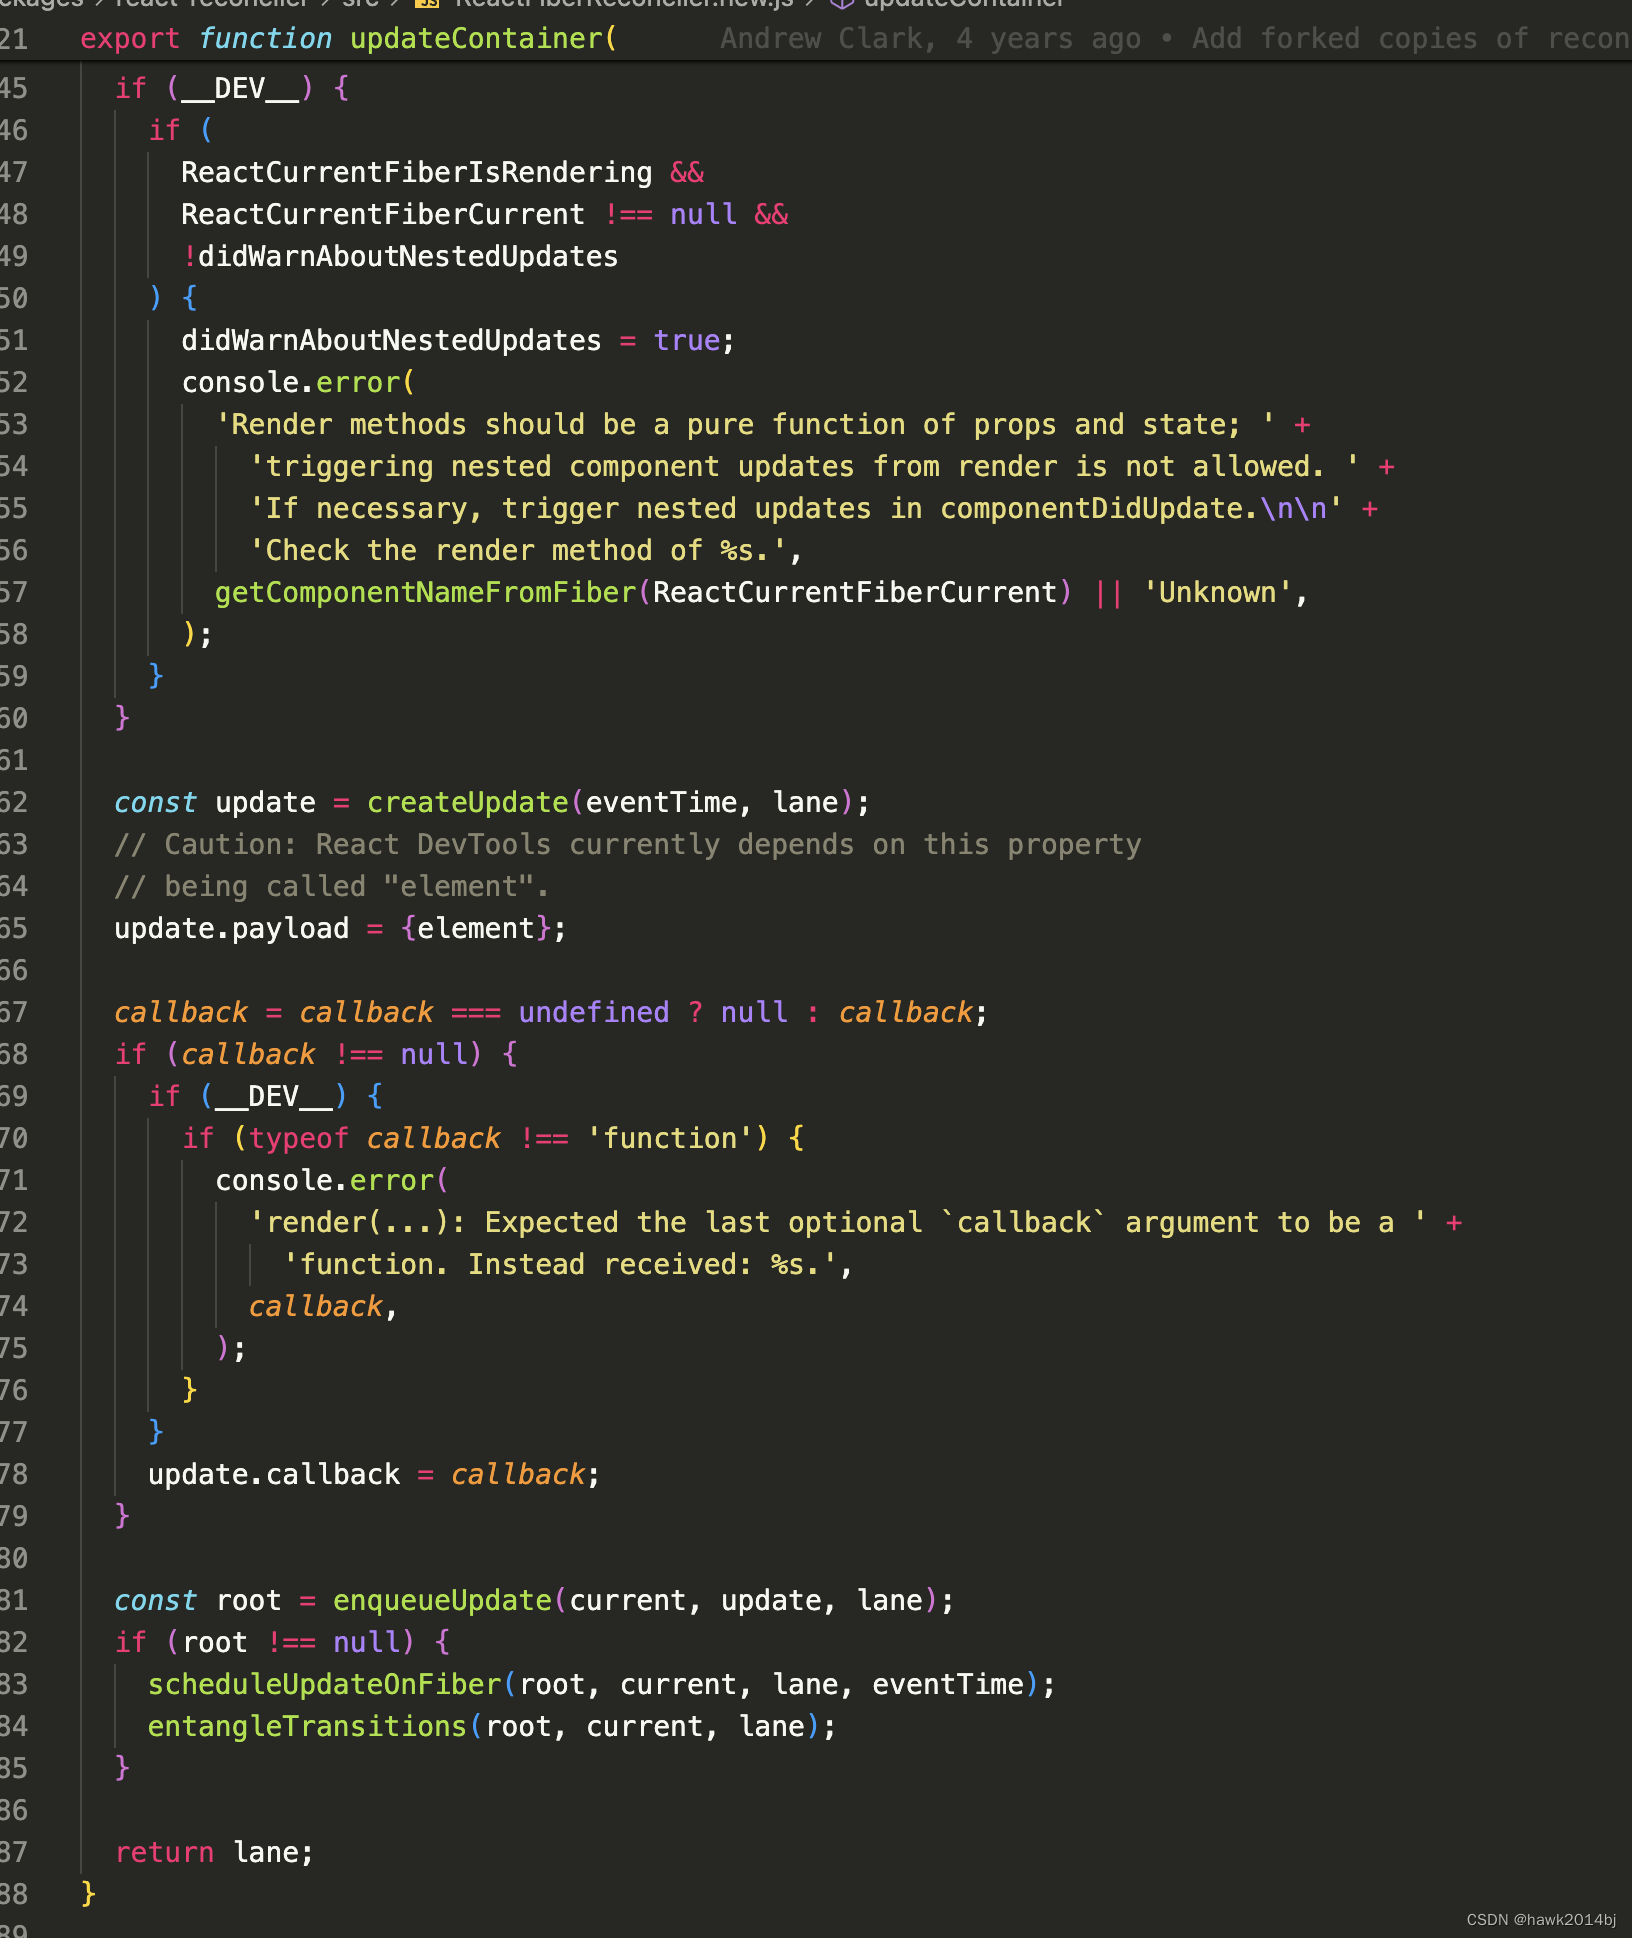Click 'return lane;' statement
This screenshot has width=1632, height=1938.
(214, 1852)
